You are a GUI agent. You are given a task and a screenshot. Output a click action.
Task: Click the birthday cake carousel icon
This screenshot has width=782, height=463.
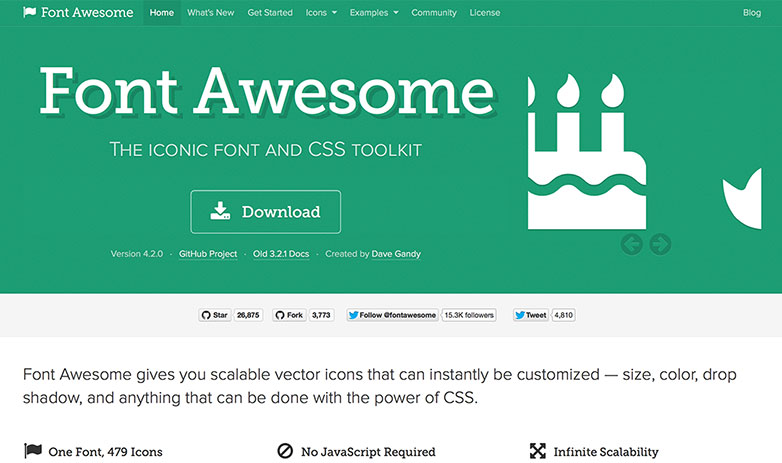pos(587,152)
